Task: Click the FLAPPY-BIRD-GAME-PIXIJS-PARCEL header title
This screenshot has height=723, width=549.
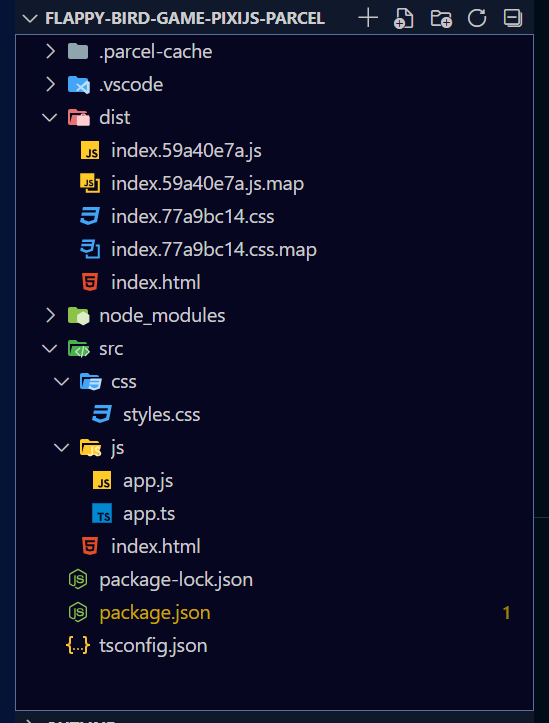Action: (185, 18)
